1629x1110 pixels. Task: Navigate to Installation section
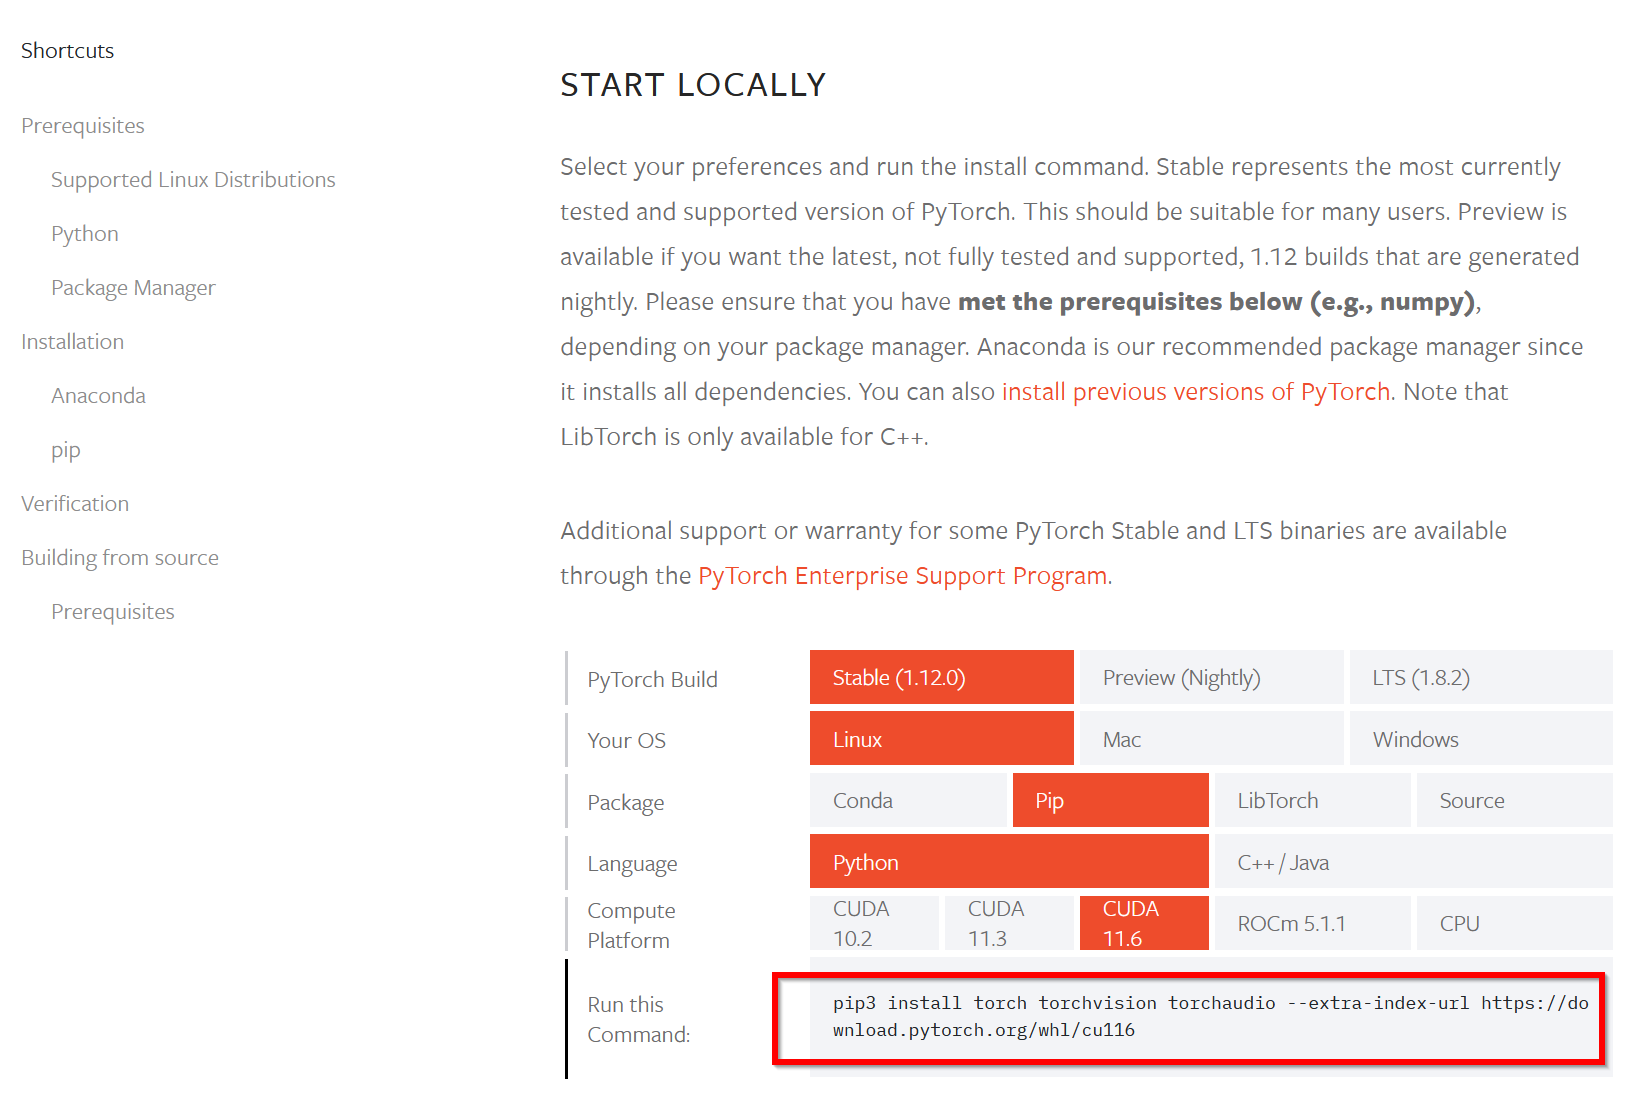(72, 342)
